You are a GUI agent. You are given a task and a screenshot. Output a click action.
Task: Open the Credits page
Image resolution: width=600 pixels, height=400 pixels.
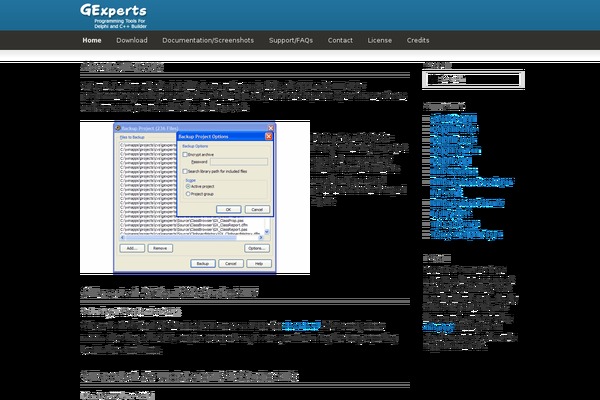pos(418,40)
